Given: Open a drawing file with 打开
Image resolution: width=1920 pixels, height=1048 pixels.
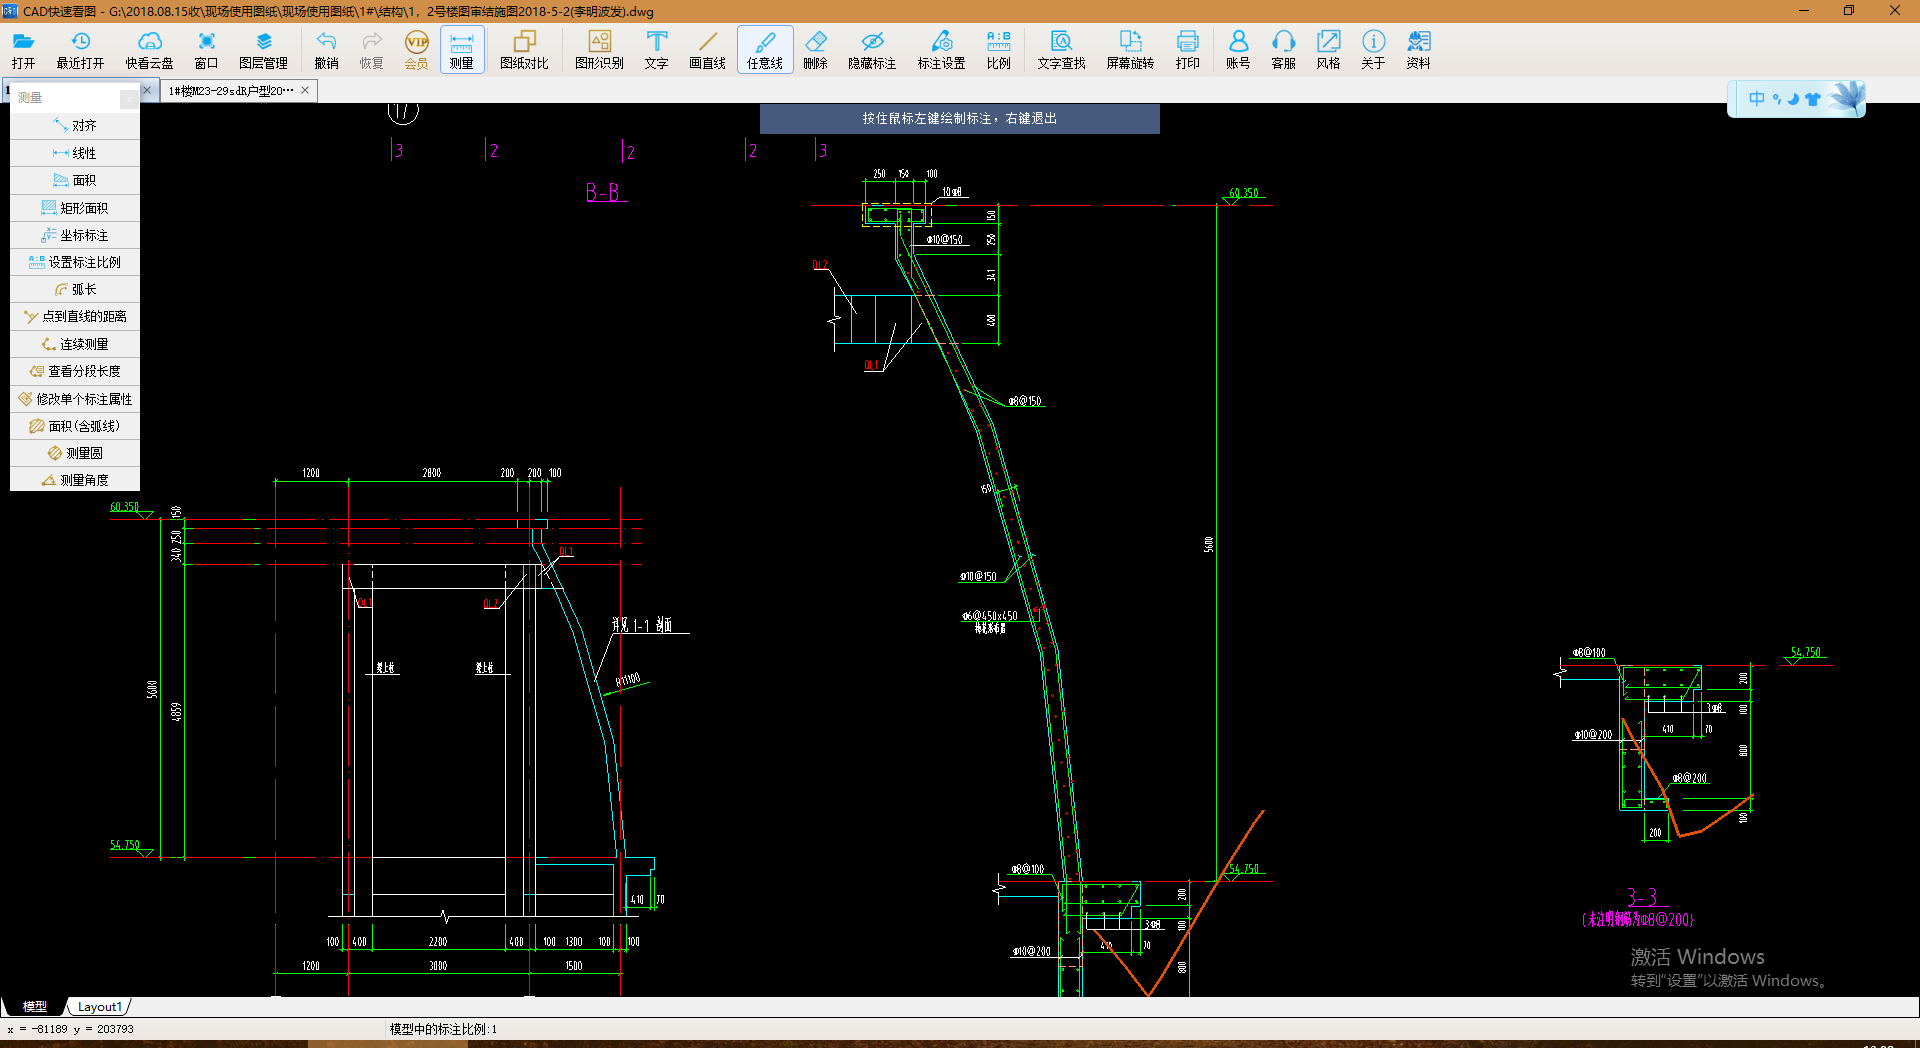Looking at the screenshot, I should pos(23,50).
